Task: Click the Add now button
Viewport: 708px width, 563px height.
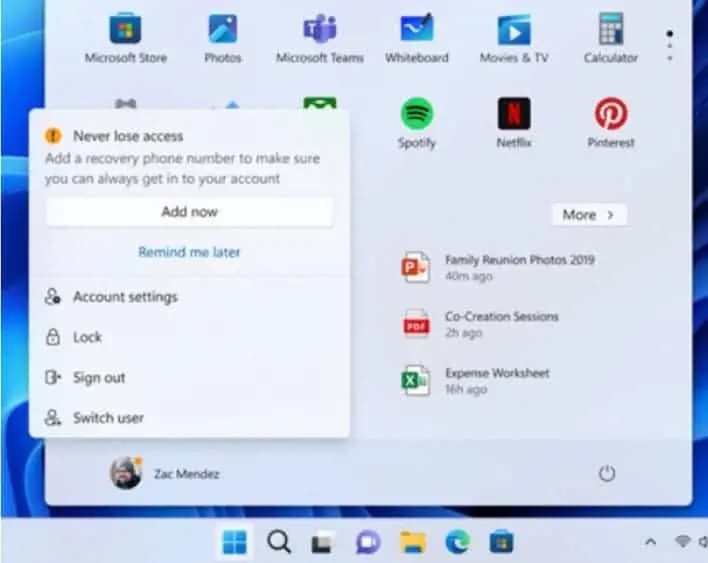Action: pyautogui.click(x=190, y=212)
